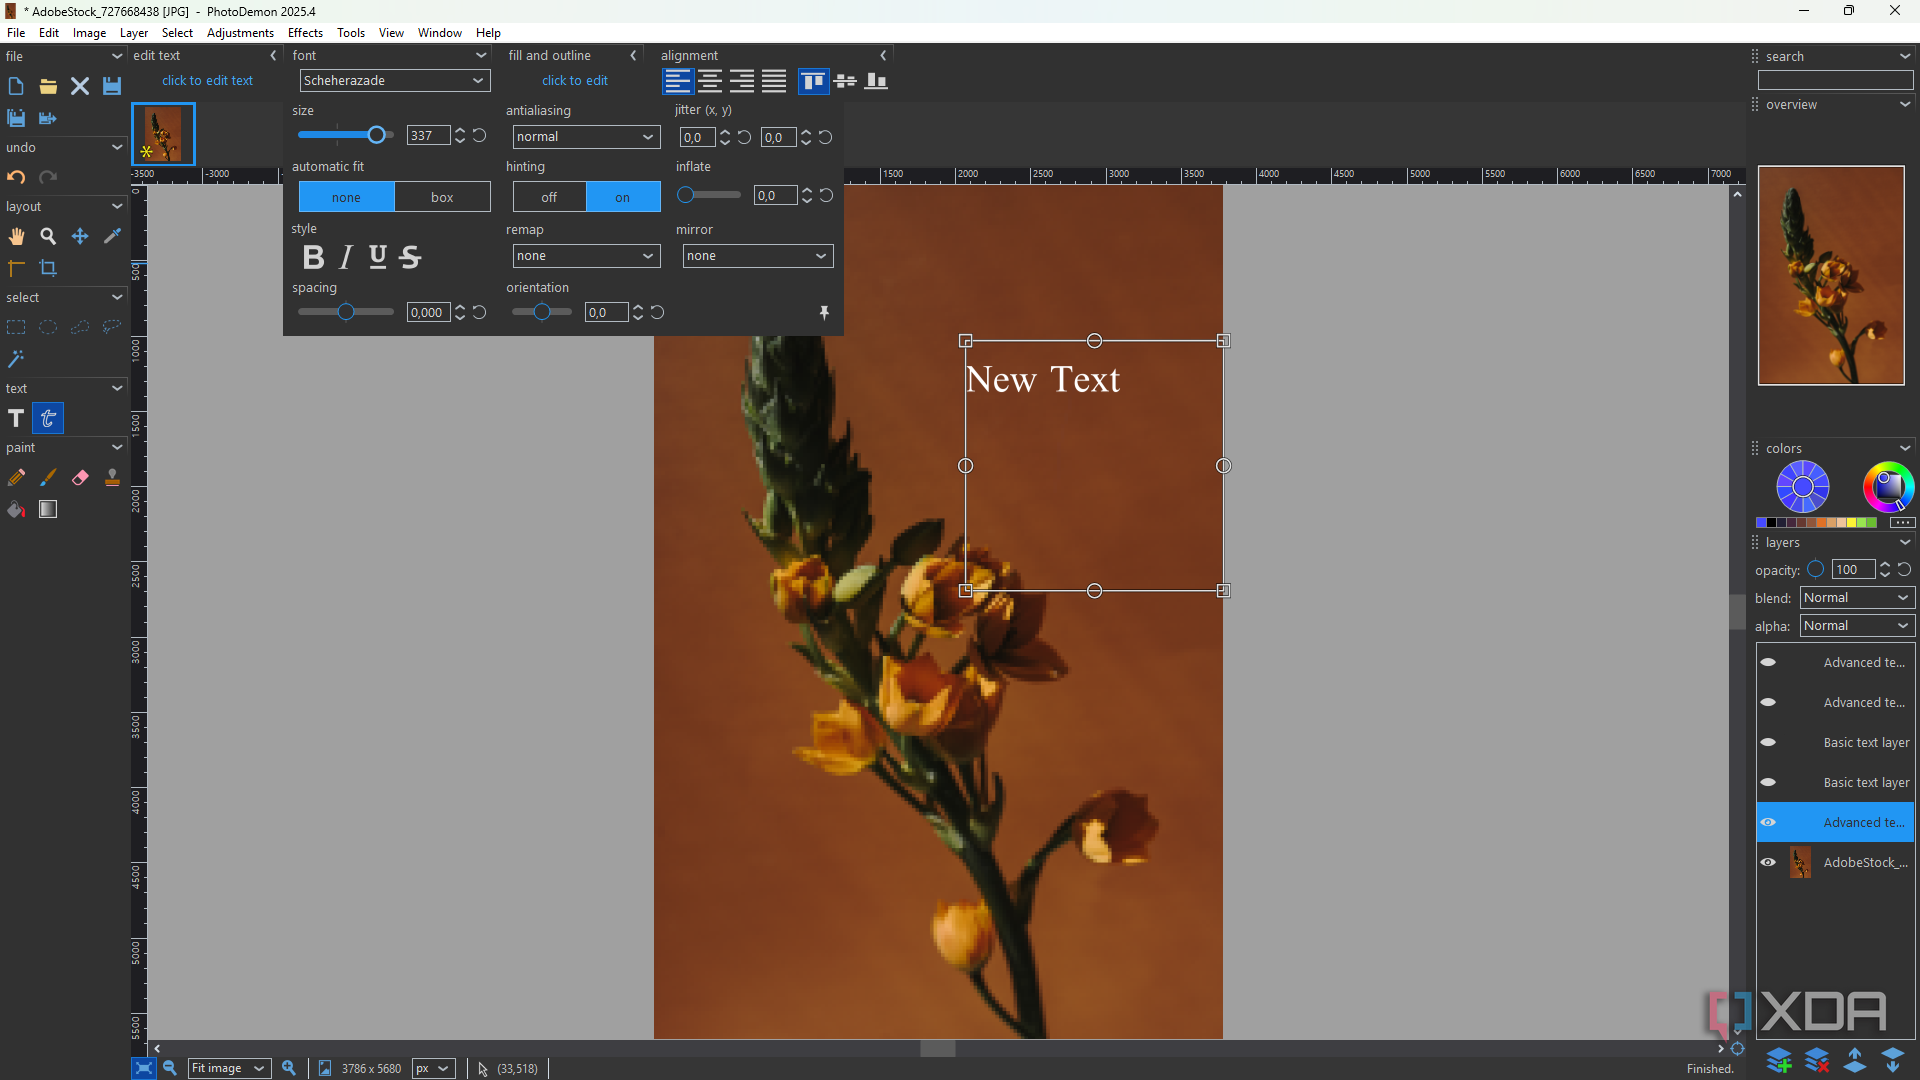The image size is (1920, 1080).
Task: Set automatic fit to none
Action: (346, 197)
